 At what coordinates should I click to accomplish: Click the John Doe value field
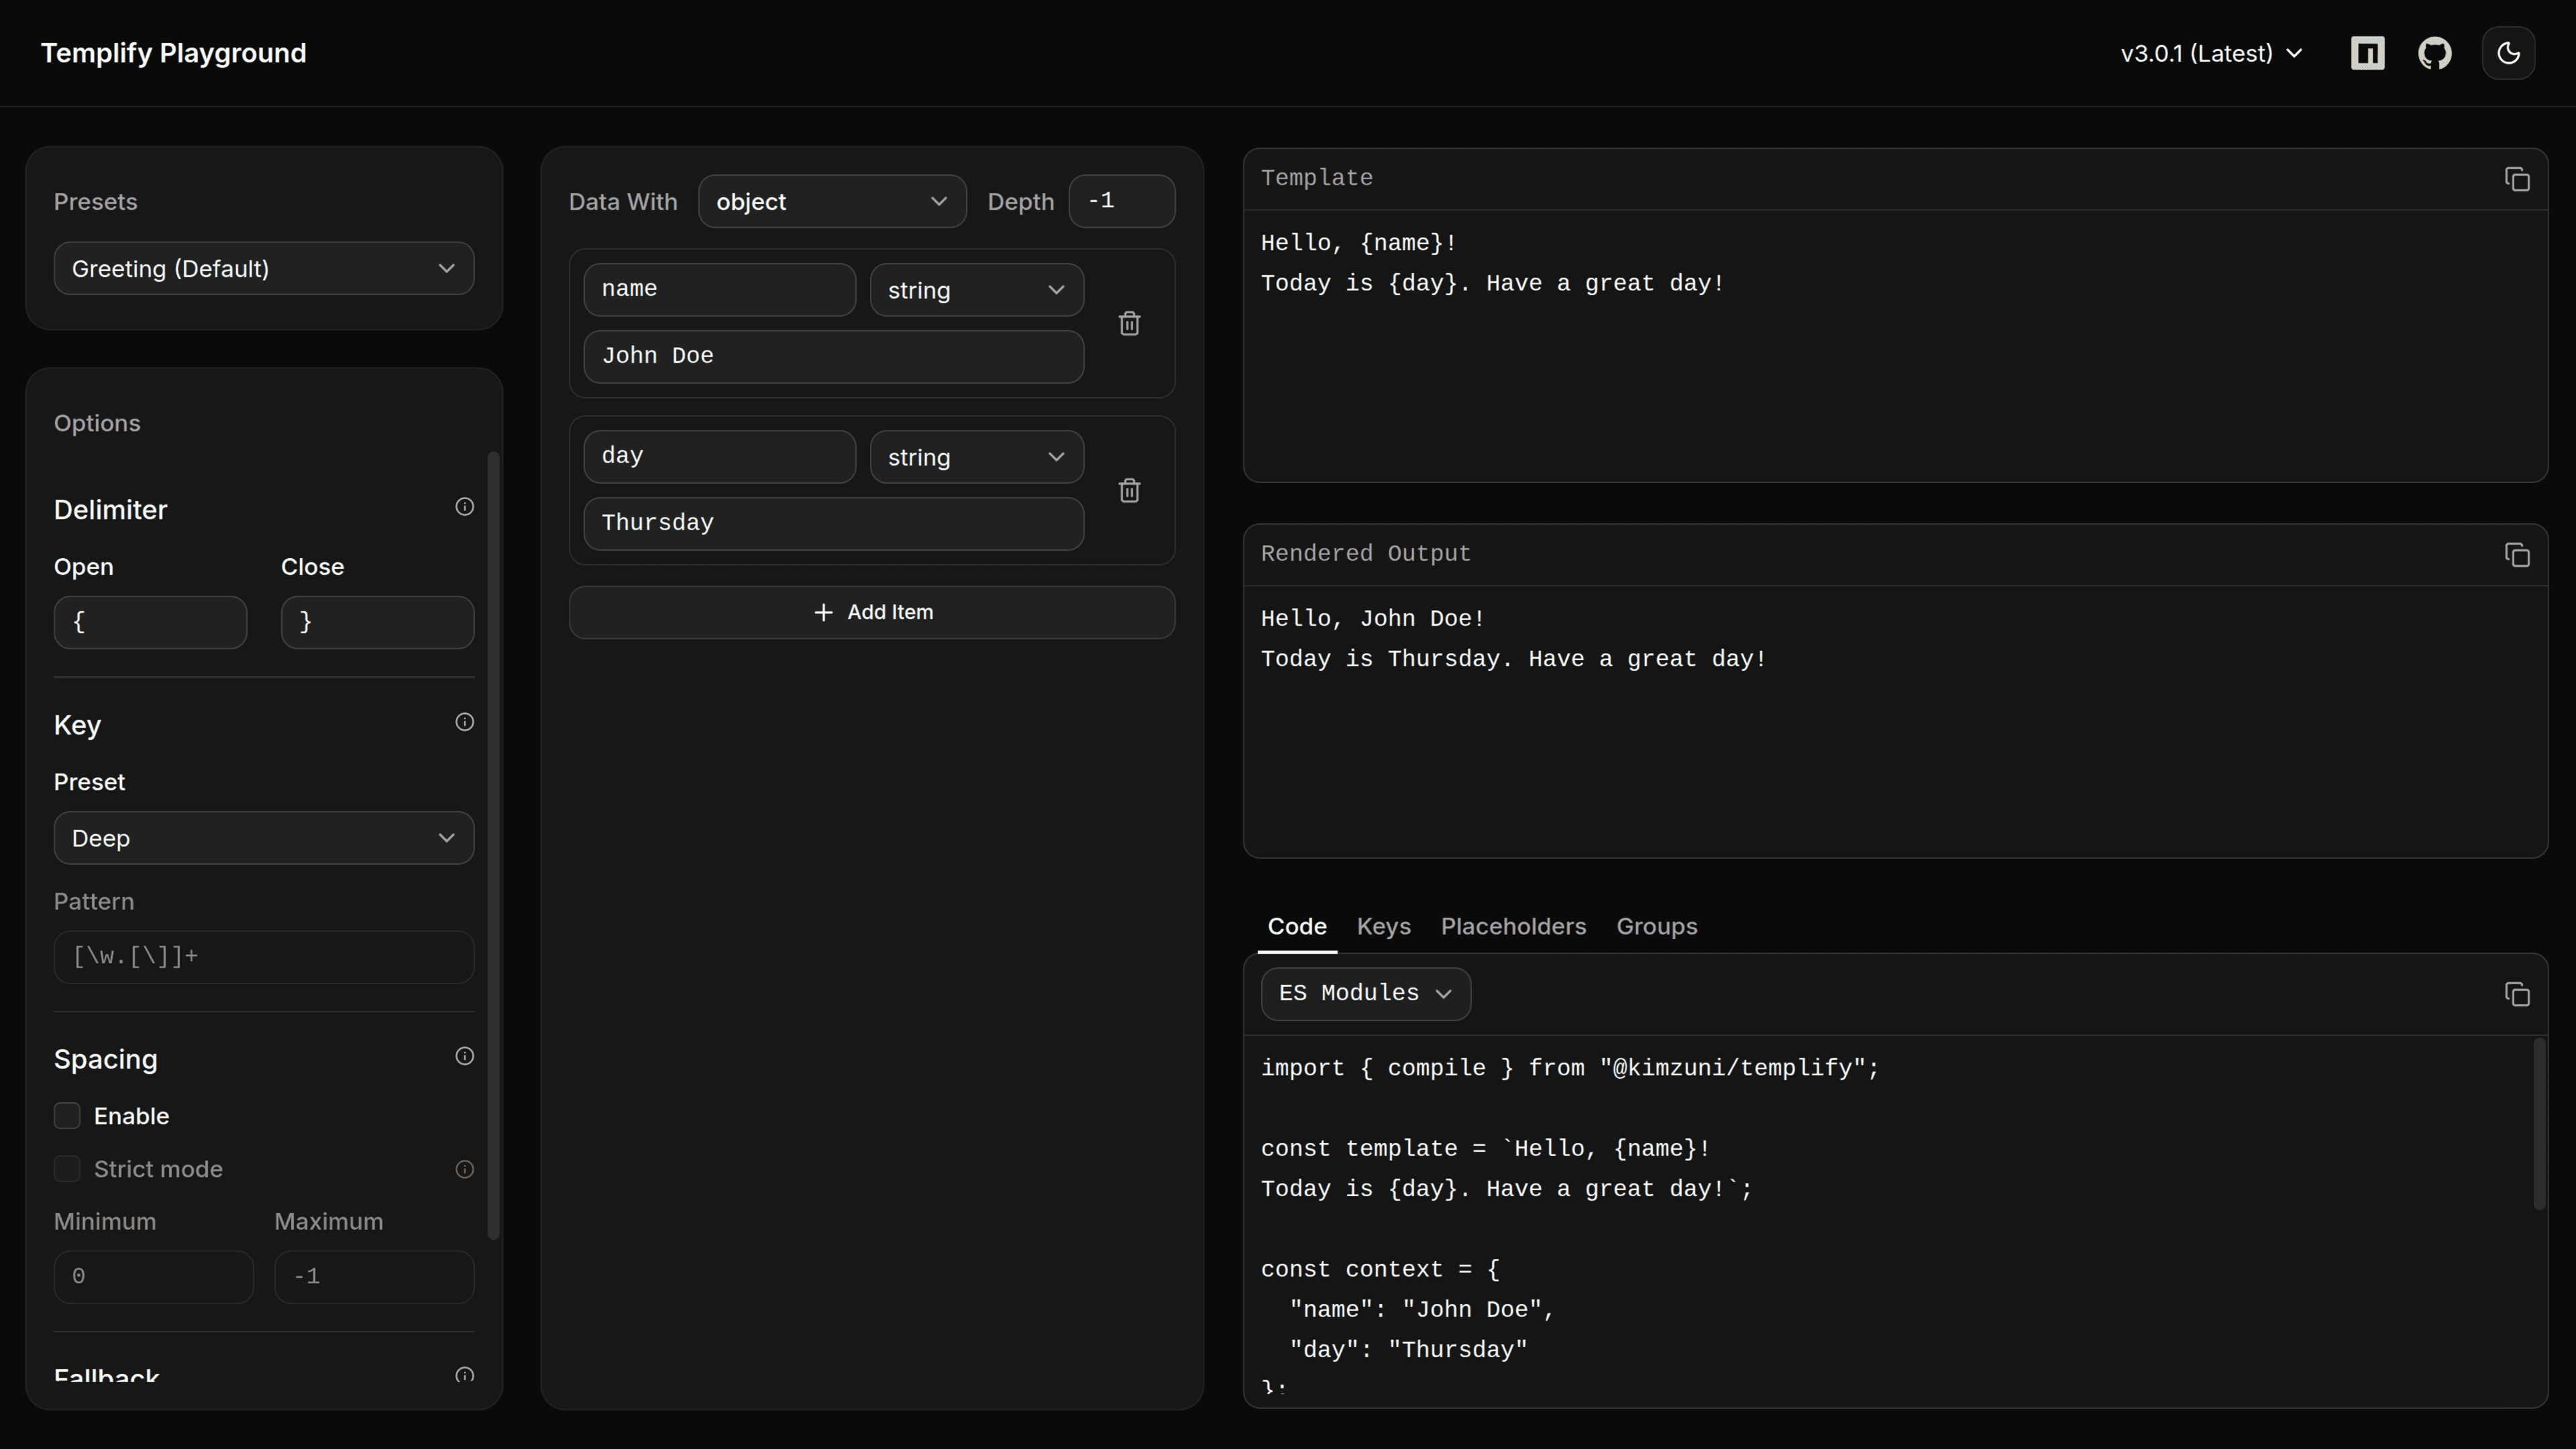(x=834, y=356)
